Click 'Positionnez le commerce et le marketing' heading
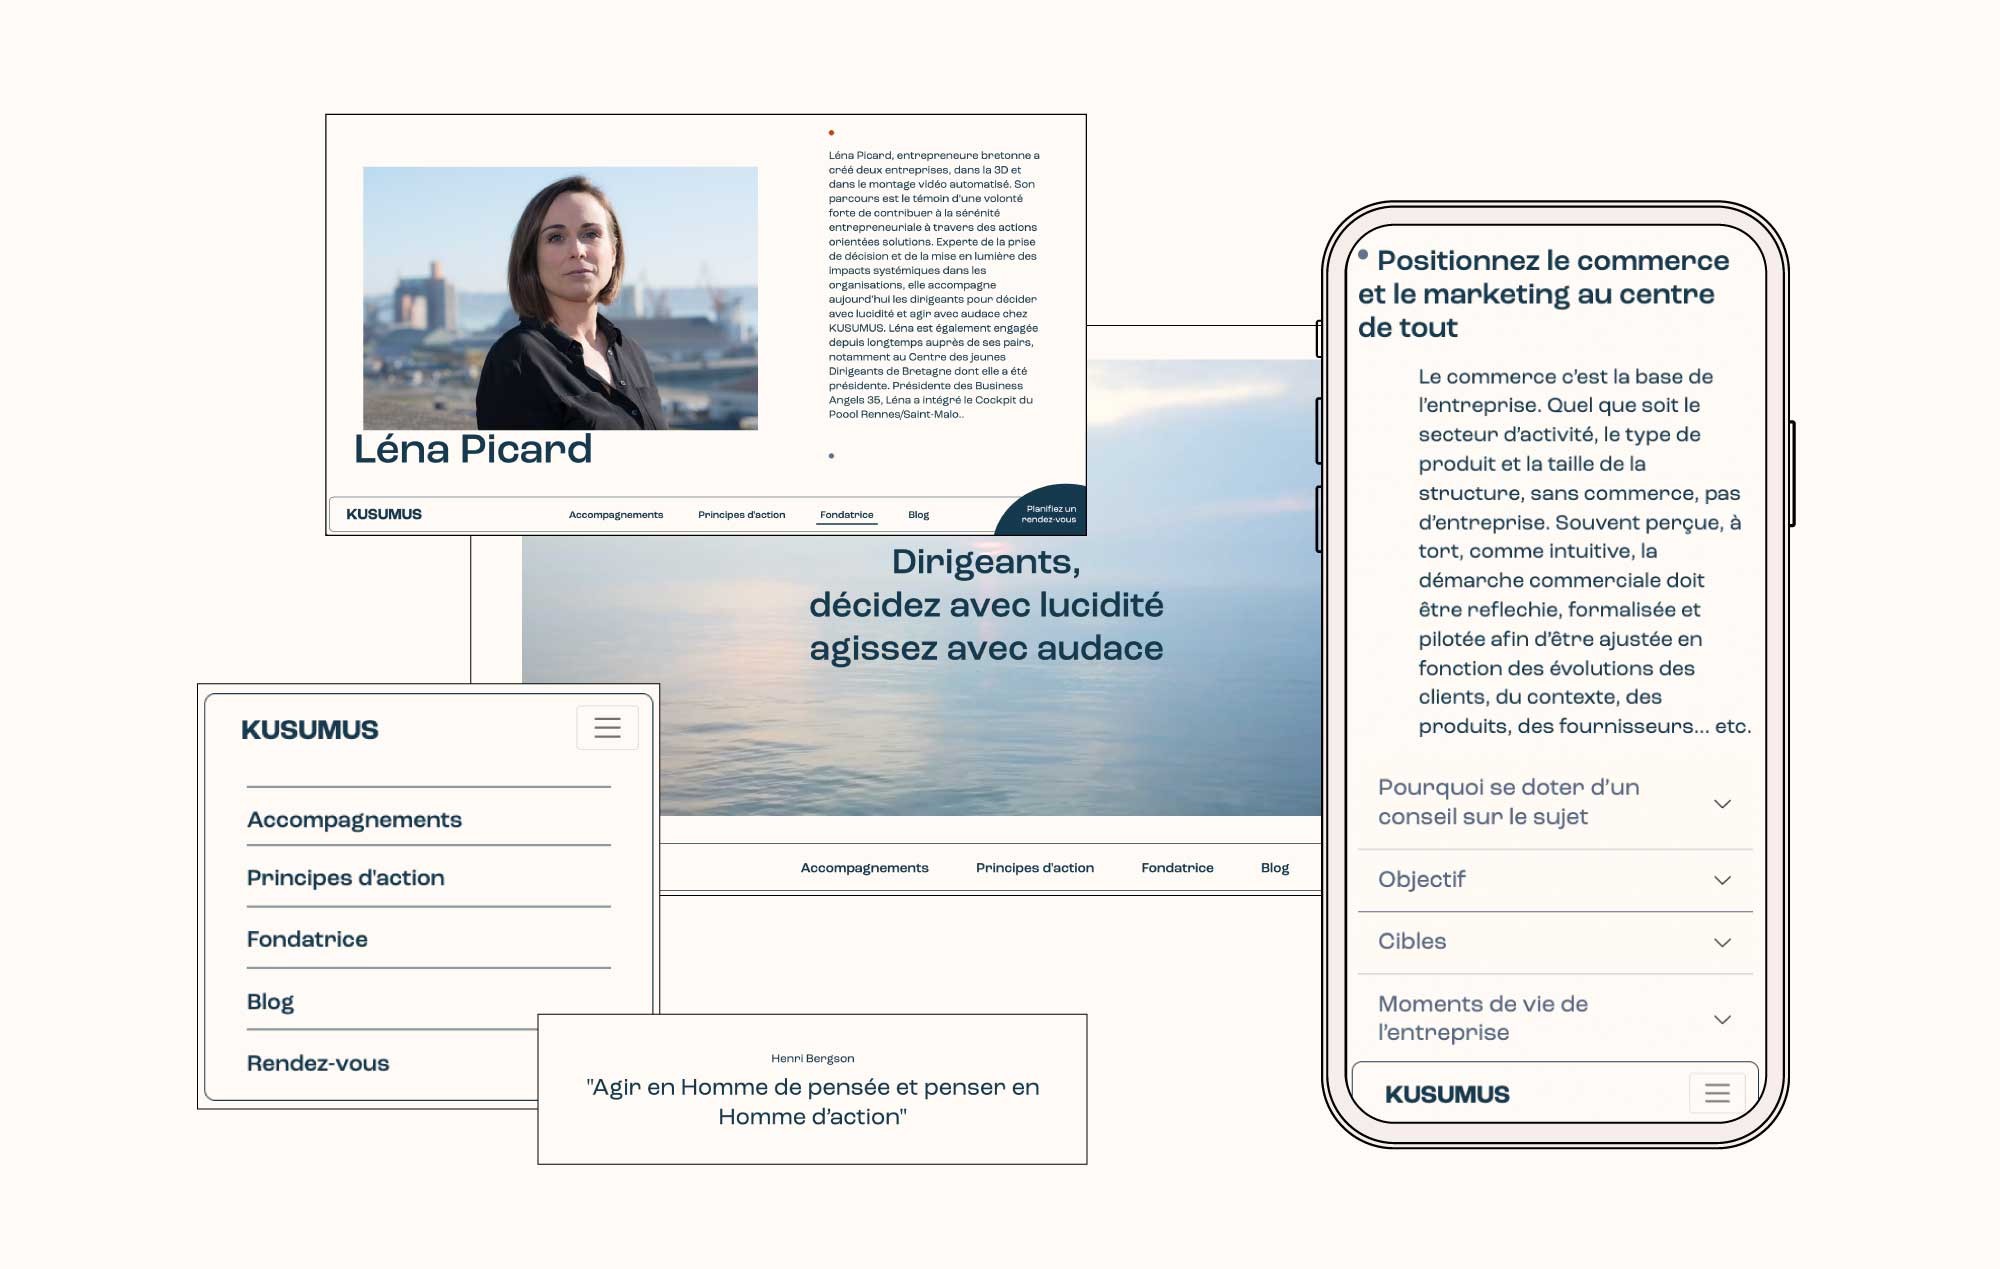 (1543, 294)
